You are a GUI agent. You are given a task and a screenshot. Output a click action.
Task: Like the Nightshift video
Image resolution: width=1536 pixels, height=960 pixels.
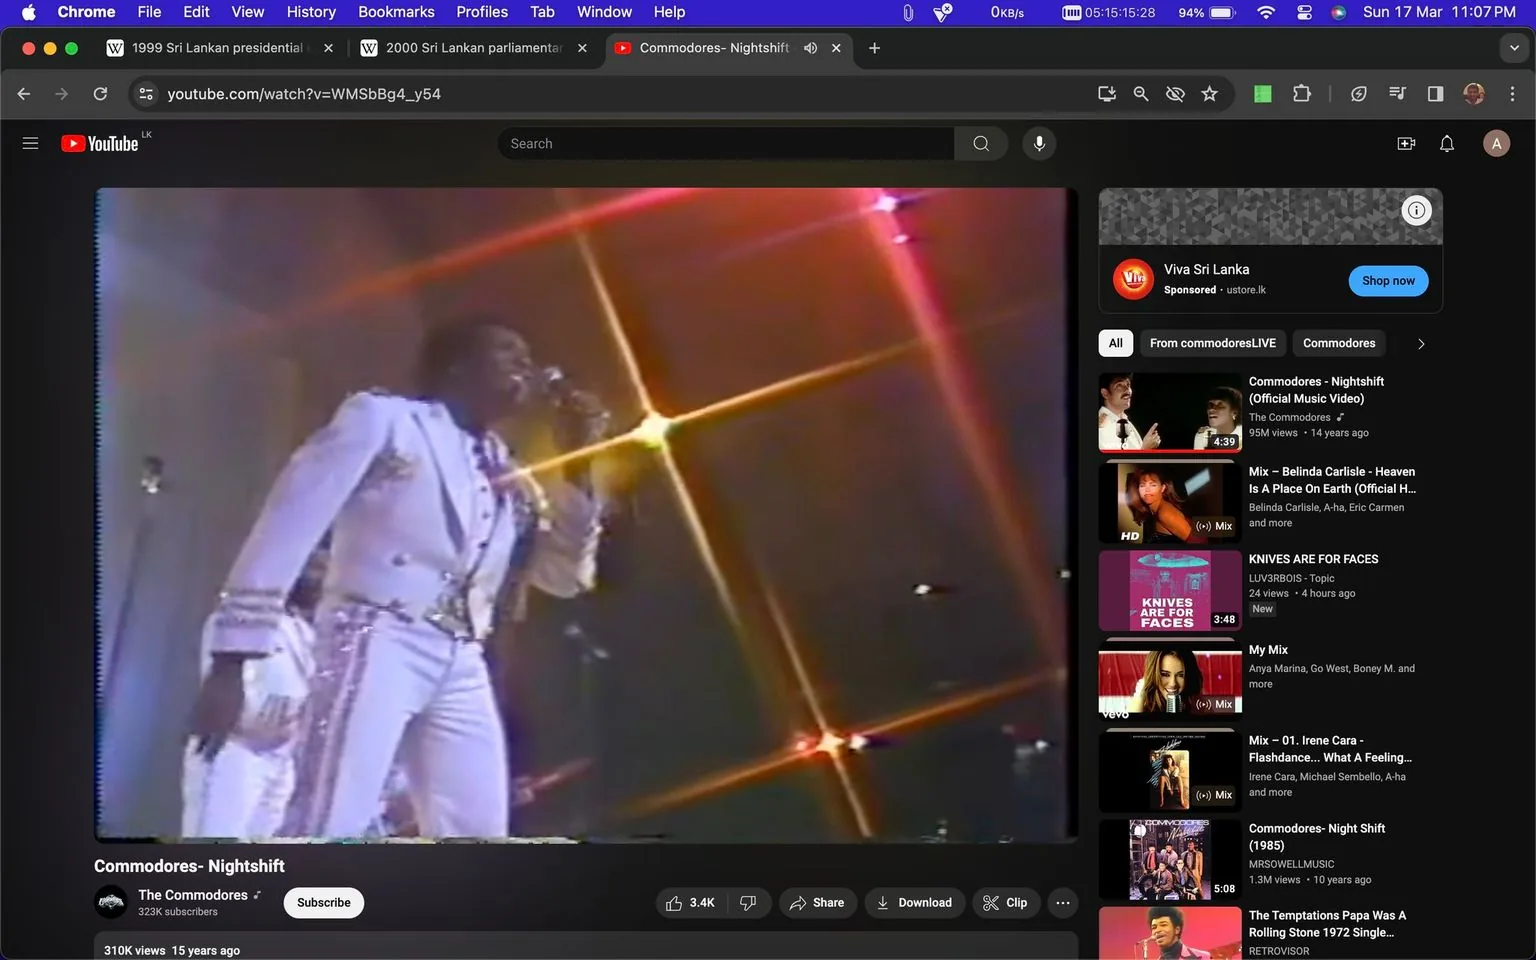click(683, 902)
